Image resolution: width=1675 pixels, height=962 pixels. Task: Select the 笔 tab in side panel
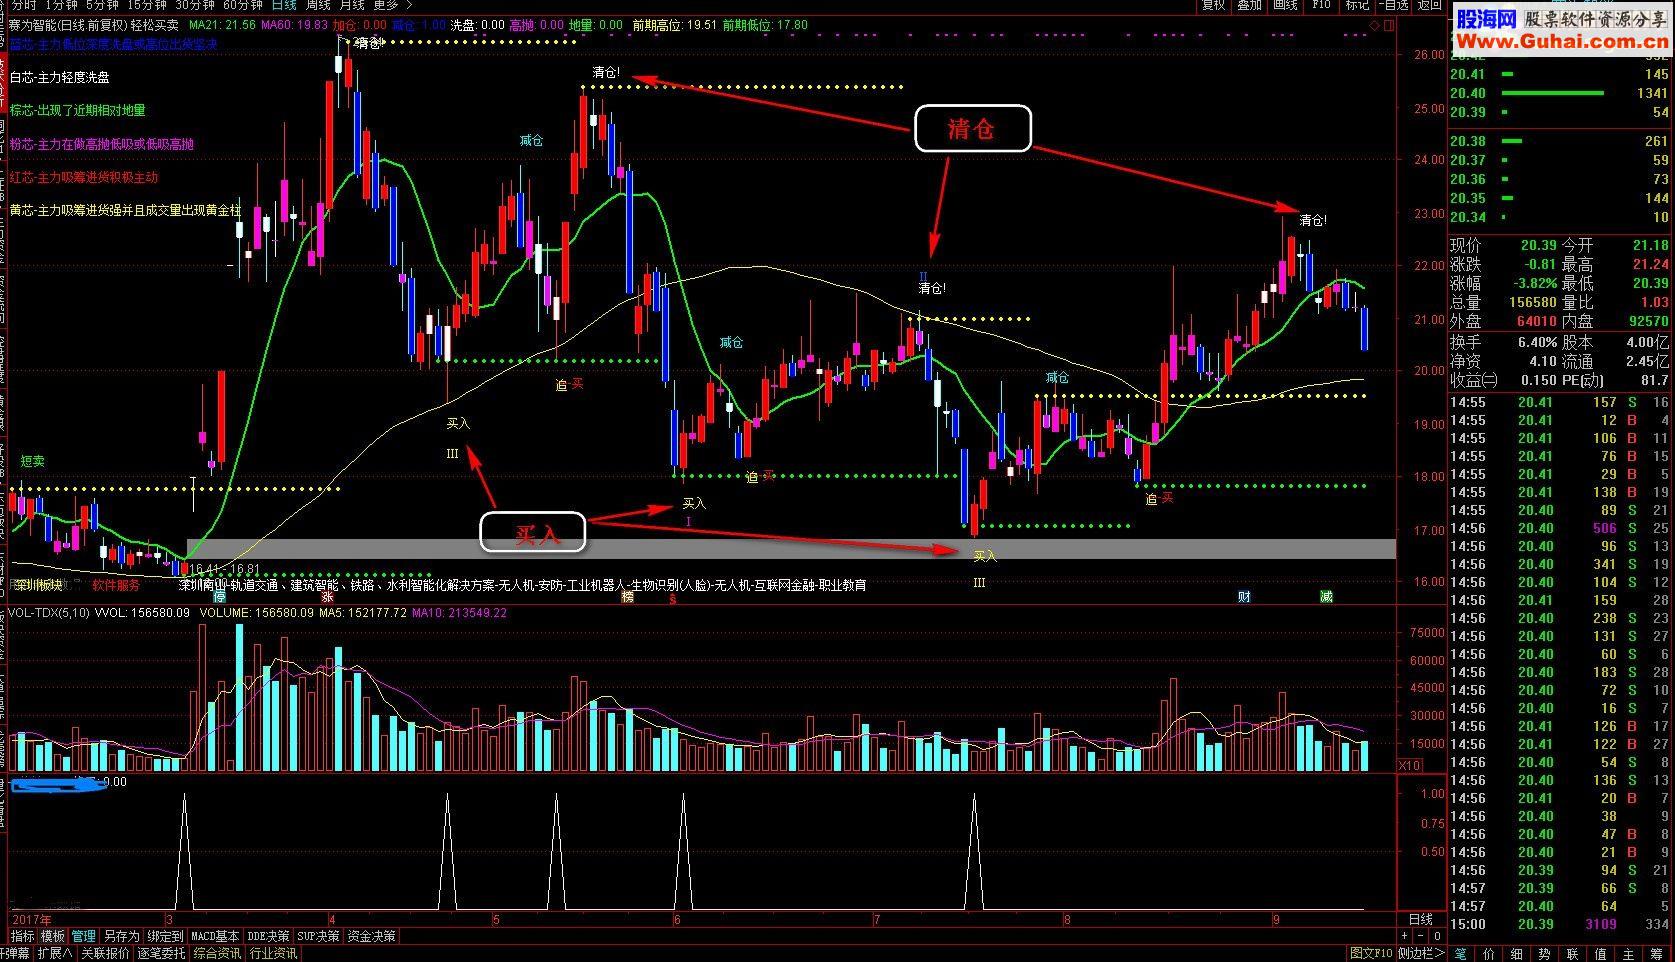click(1461, 954)
